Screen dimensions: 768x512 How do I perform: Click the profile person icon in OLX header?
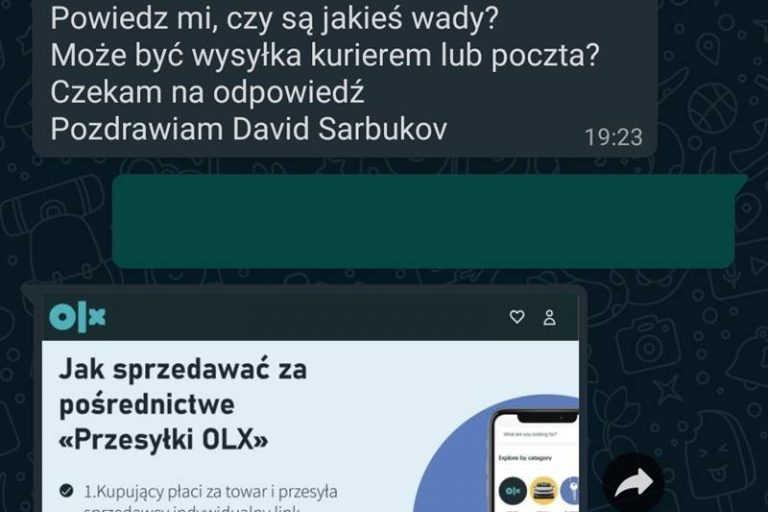click(x=550, y=317)
